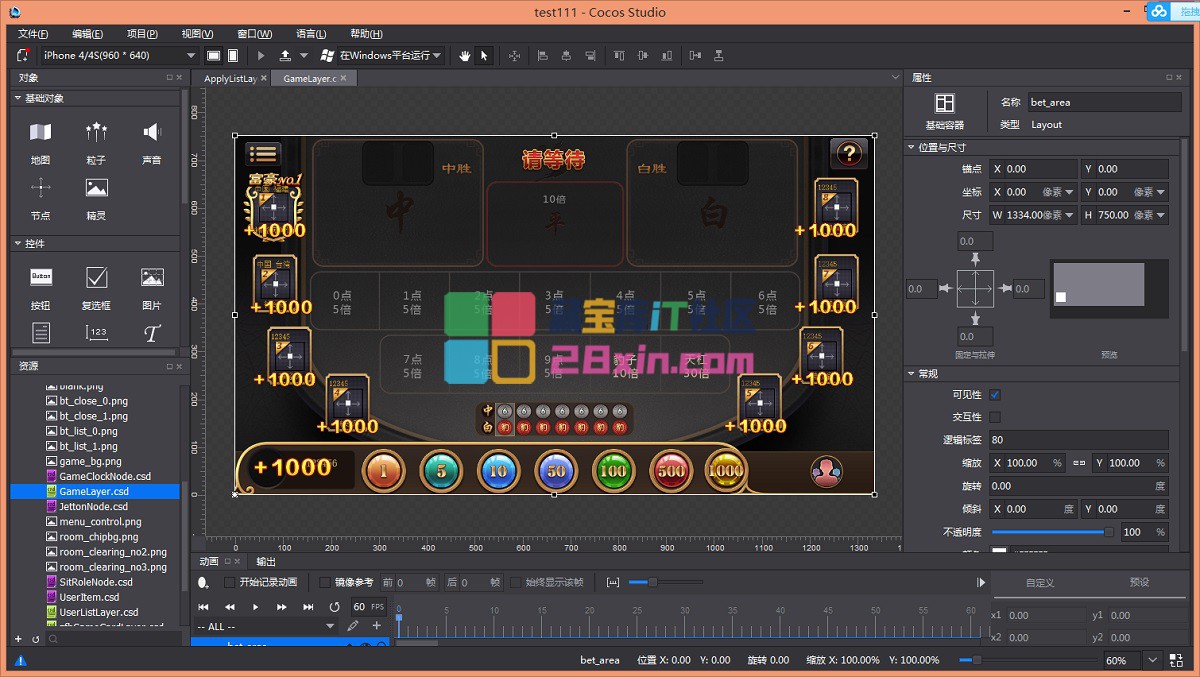Open the iPhone 4/4S resolution dropdown
Image resolution: width=1200 pixels, height=677 pixels.
(119, 56)
